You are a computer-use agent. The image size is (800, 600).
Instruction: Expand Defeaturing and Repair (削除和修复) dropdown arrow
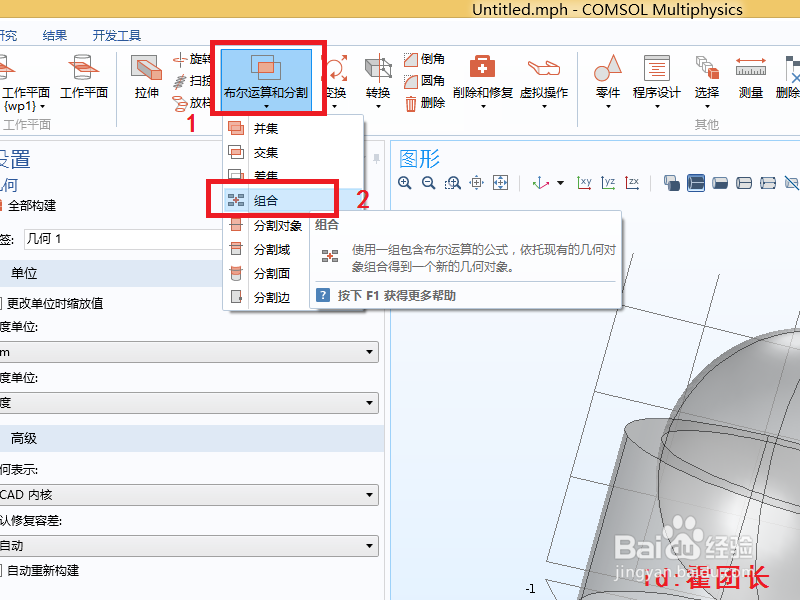(x=483, y=106)
